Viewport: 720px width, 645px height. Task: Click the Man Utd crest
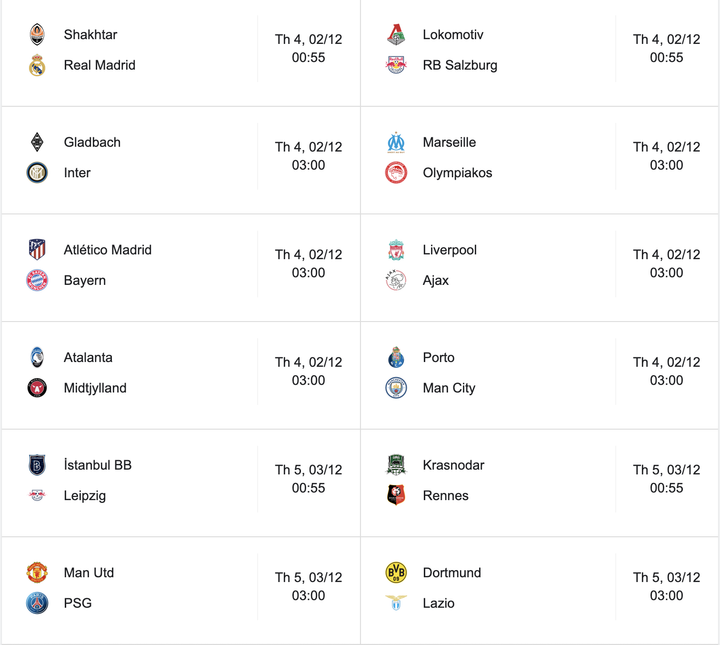(37, 573)
